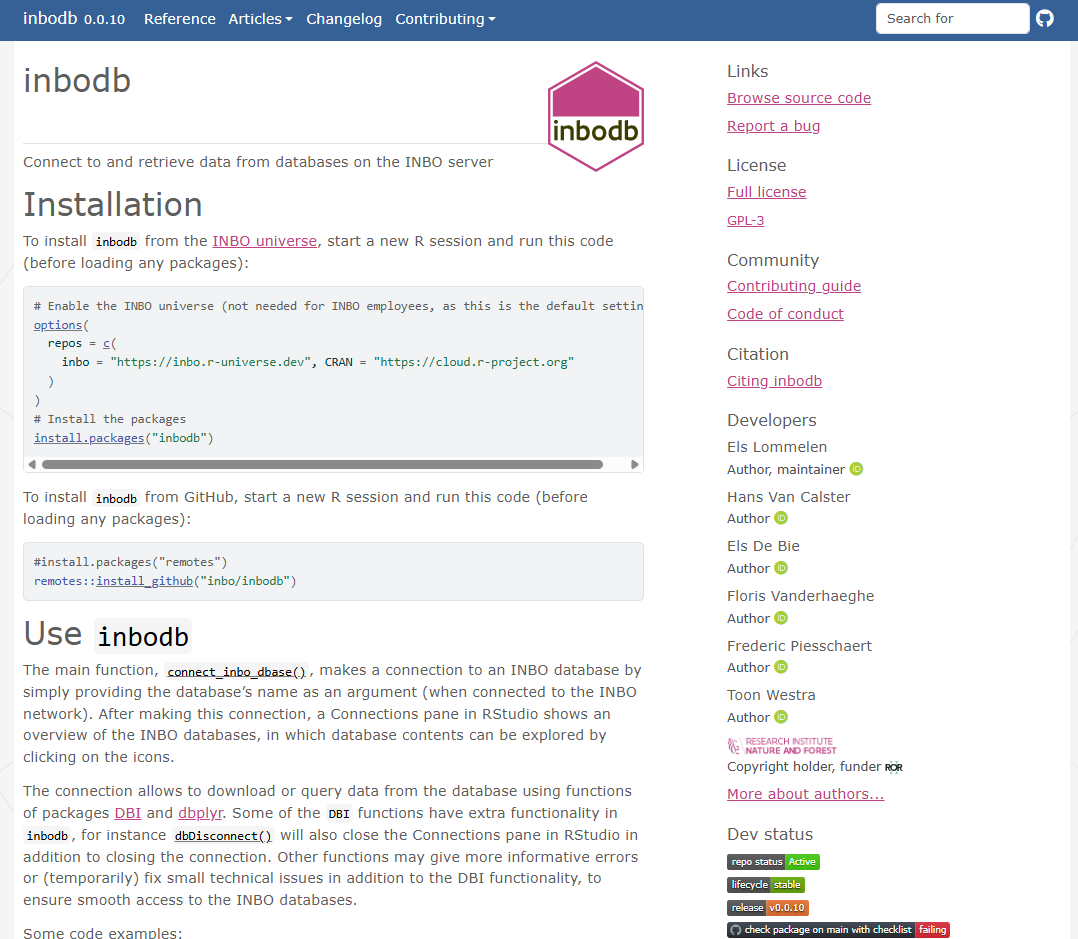Viewport: 1078px width, 939px height.
Task: Click the Research Institute Nature and Forest logo
Action: pos(782,746)
